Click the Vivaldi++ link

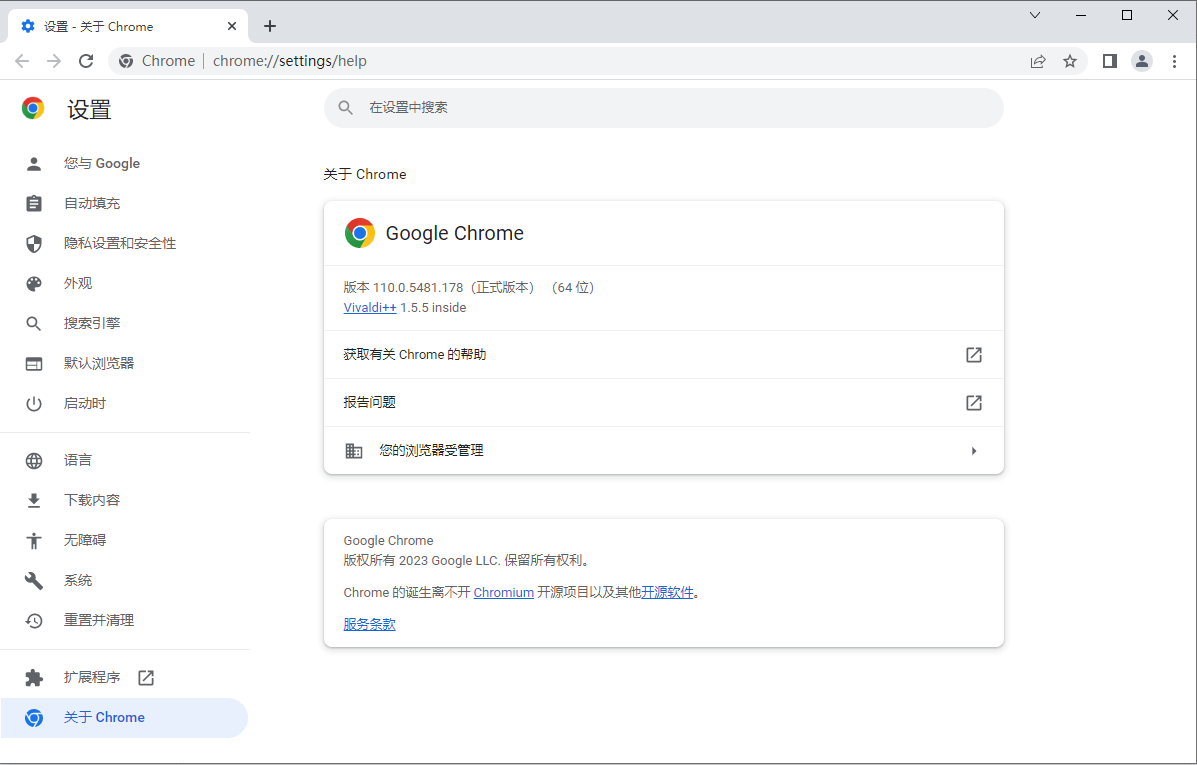coord(369,307)
